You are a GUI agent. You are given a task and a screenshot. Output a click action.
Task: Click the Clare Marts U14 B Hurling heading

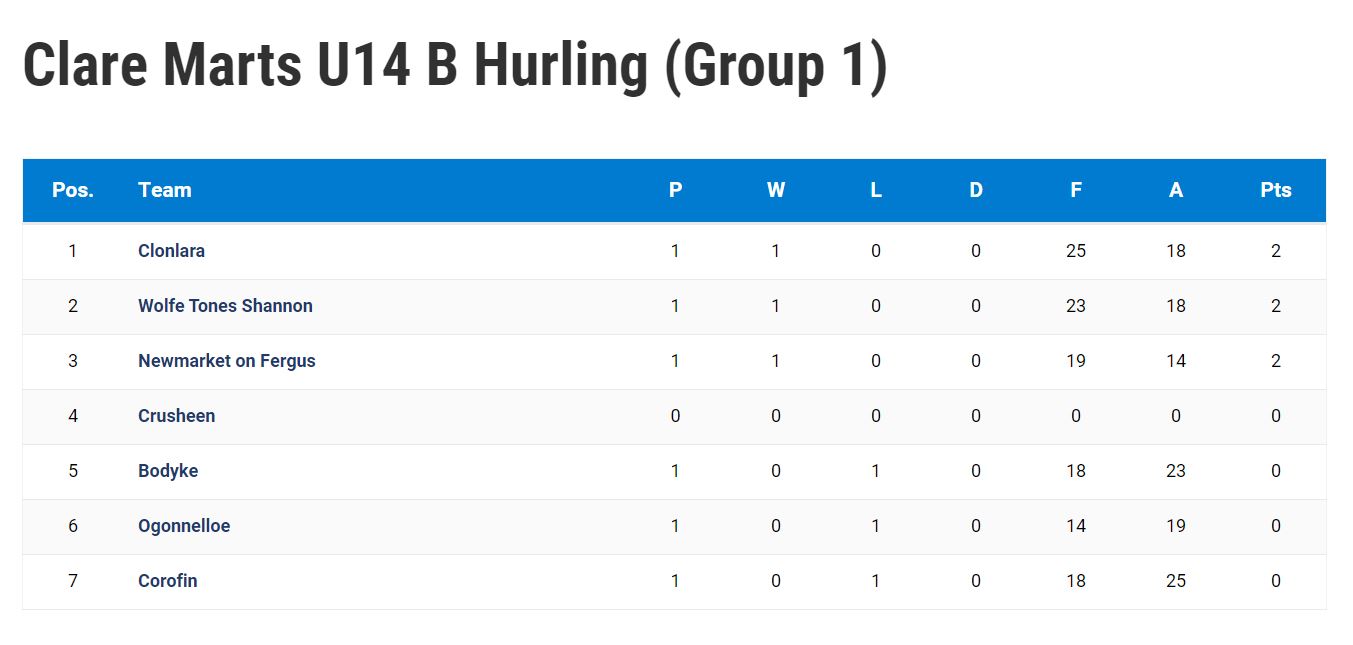point(455,67)
